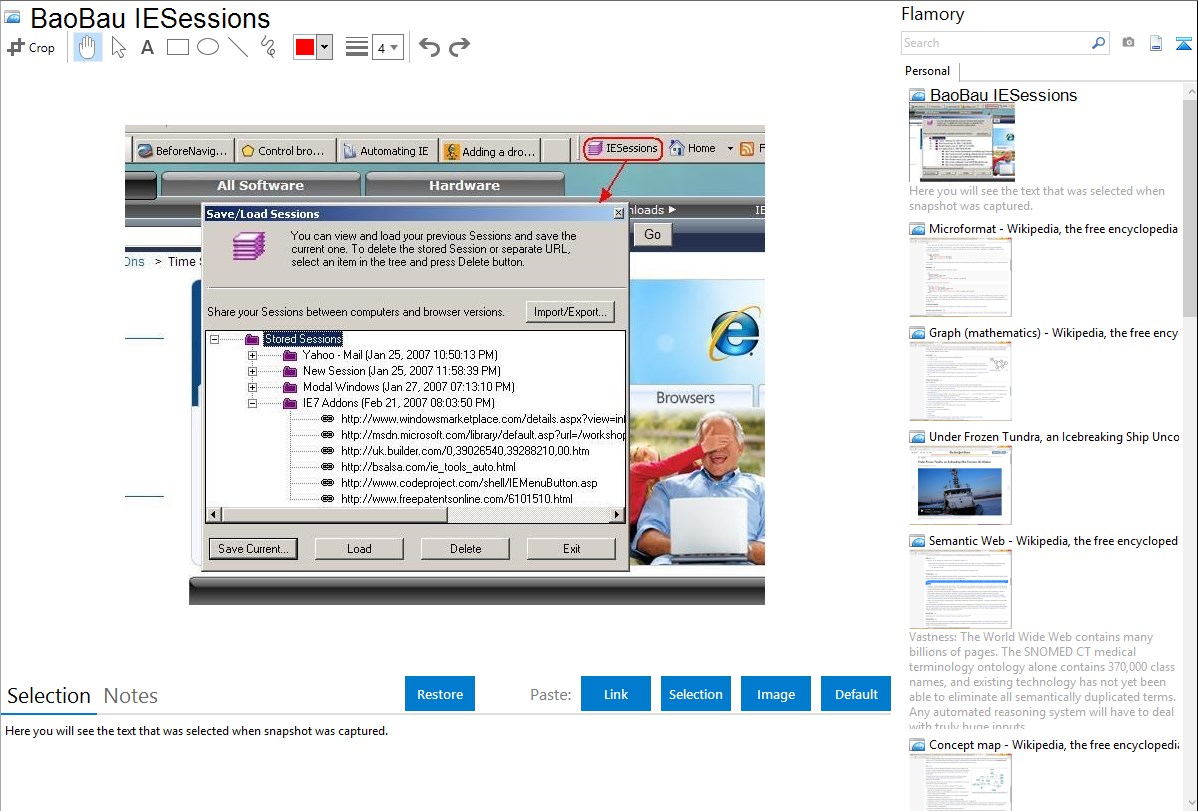The height and width of the screenshot is (811, 1198).
Task: Collapse the IE7 Addons session
Action: (x=252, y=403)
